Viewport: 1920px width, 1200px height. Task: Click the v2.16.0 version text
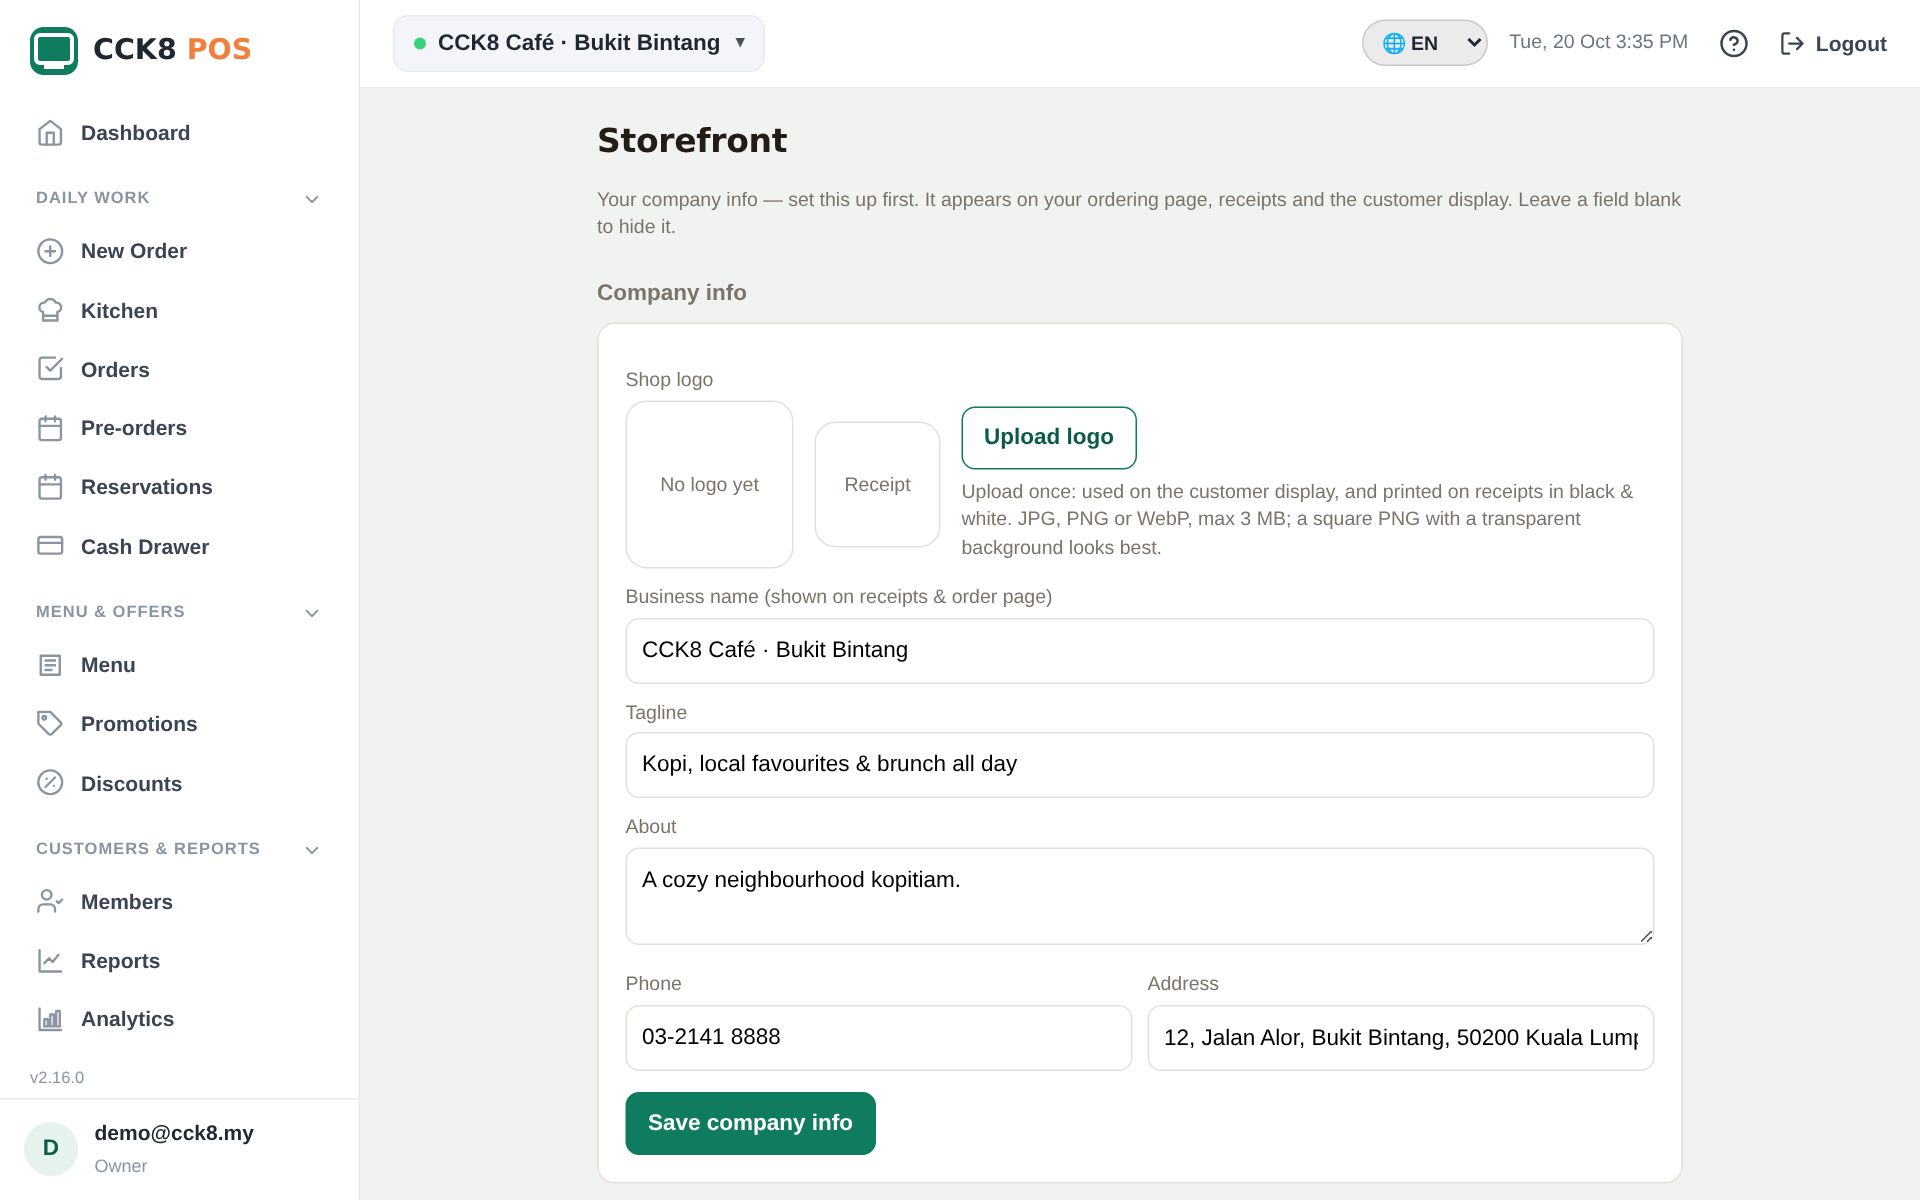tap(57, 1077)
